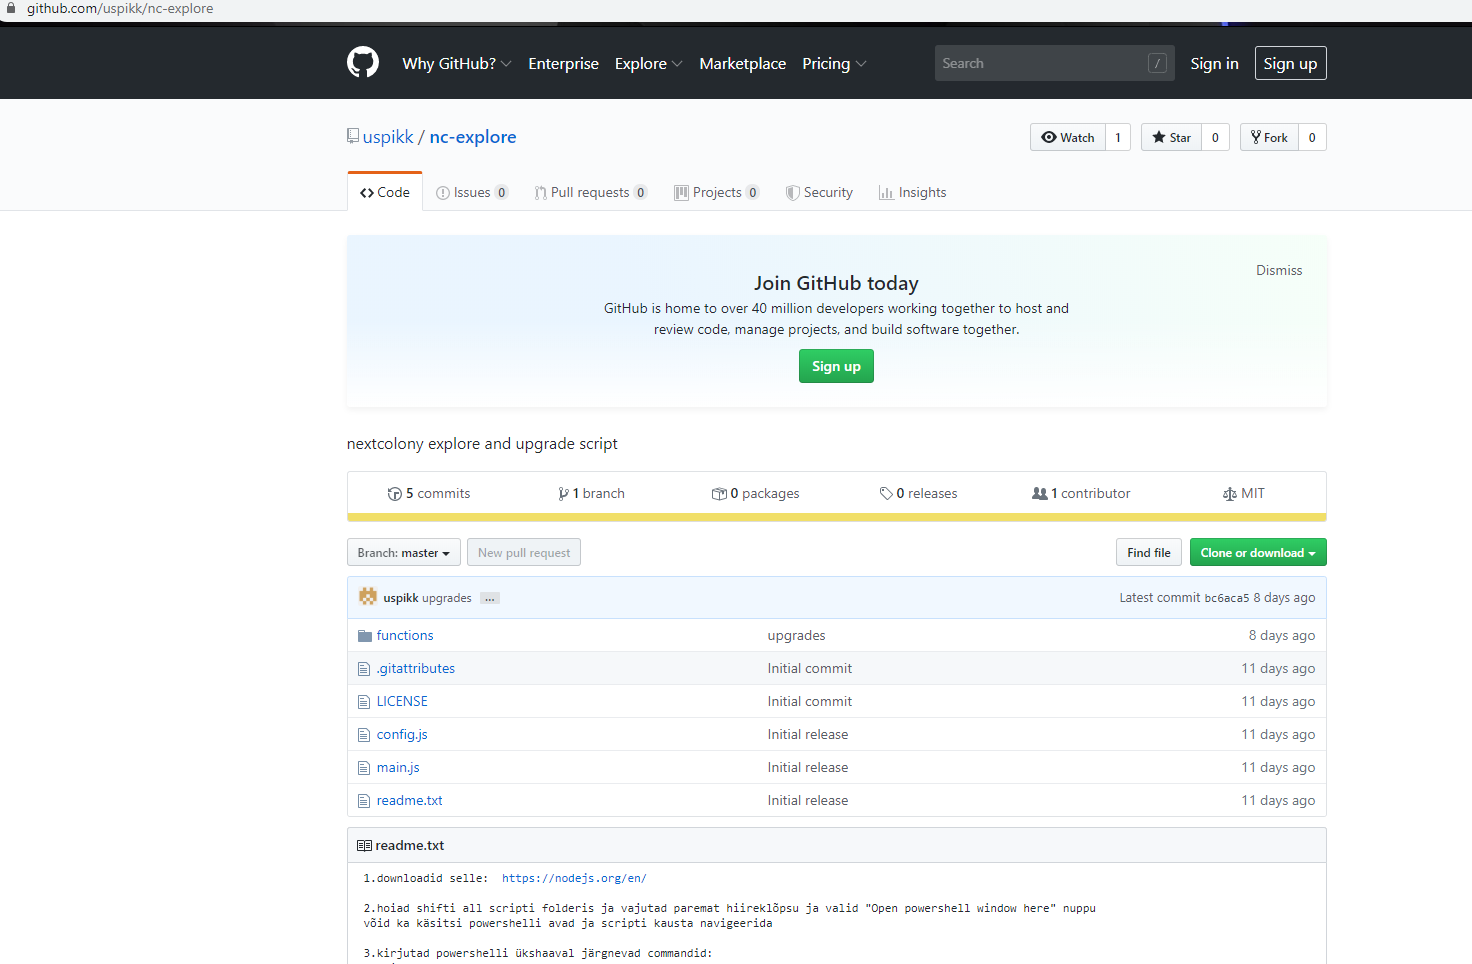Click the readme.txt header book icon
The width and height of the screenshot is (1472, 964).
tap(364, 846)
